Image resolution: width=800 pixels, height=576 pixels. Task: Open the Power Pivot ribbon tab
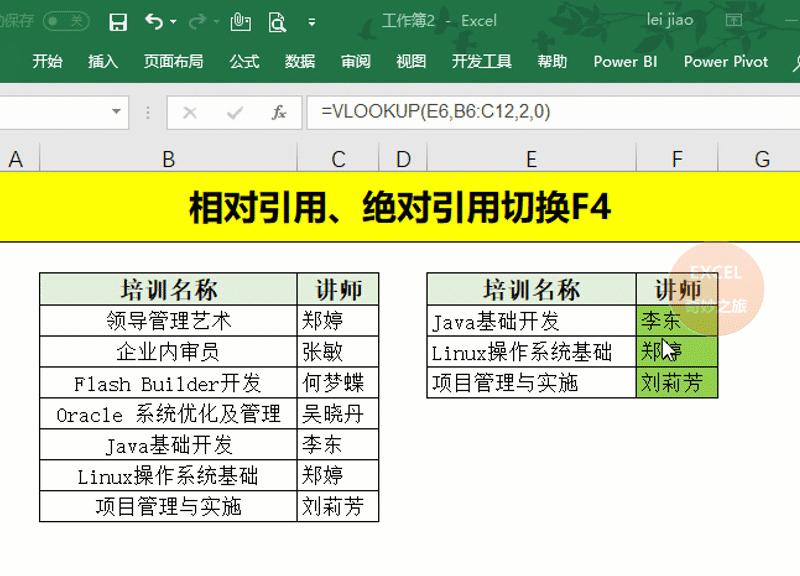click(726, 61)
